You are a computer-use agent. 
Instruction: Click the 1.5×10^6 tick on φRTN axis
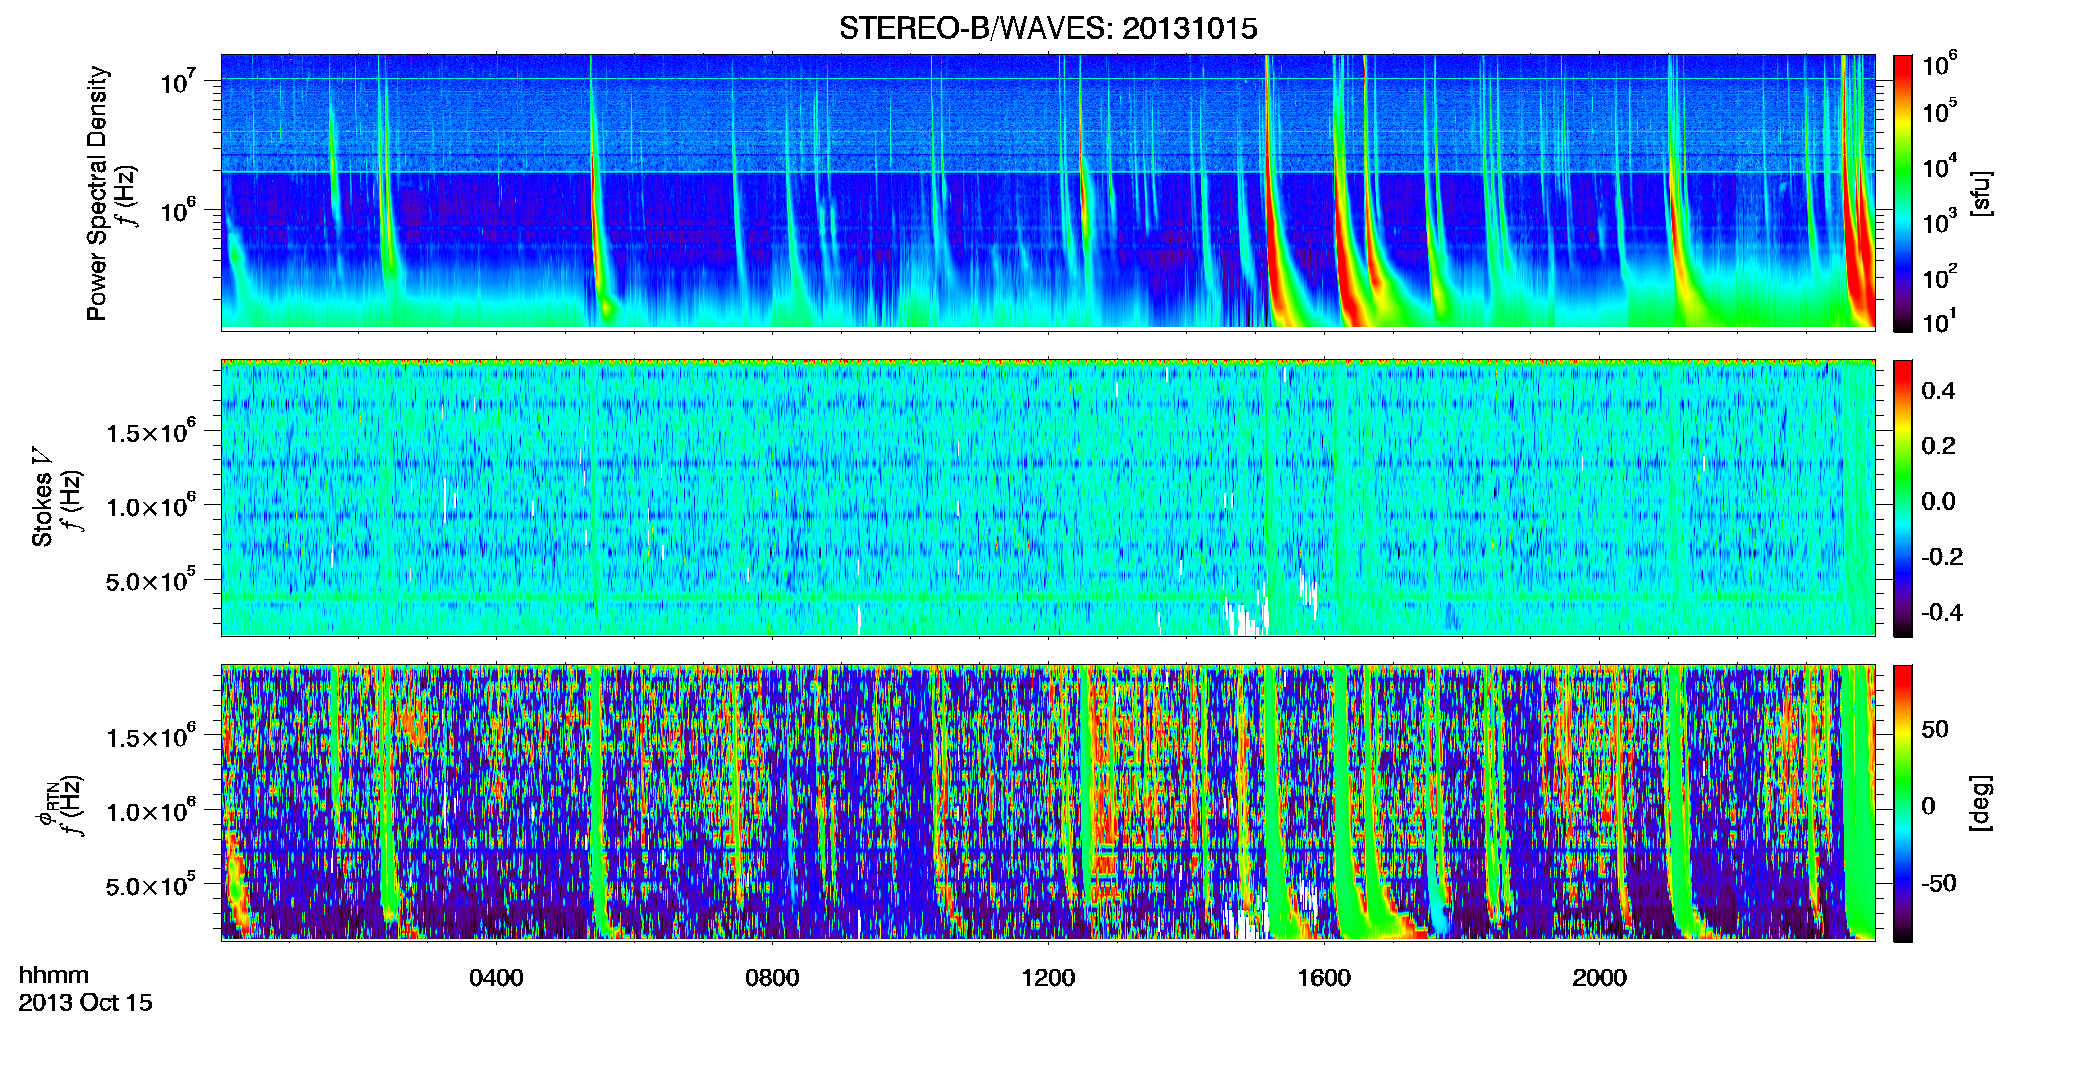(151, 737)
